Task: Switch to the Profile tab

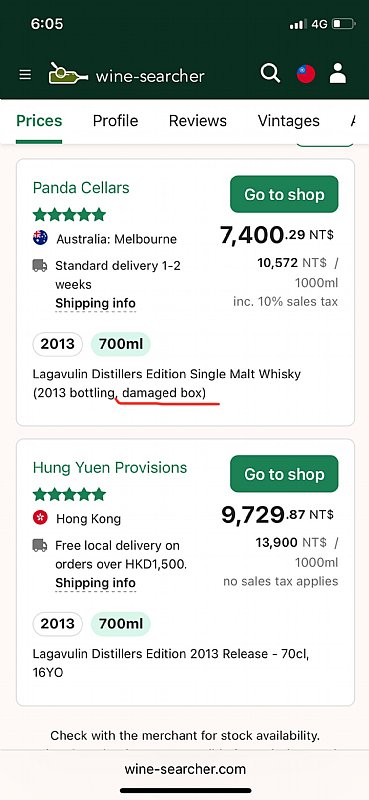Action: click(115, 121)
